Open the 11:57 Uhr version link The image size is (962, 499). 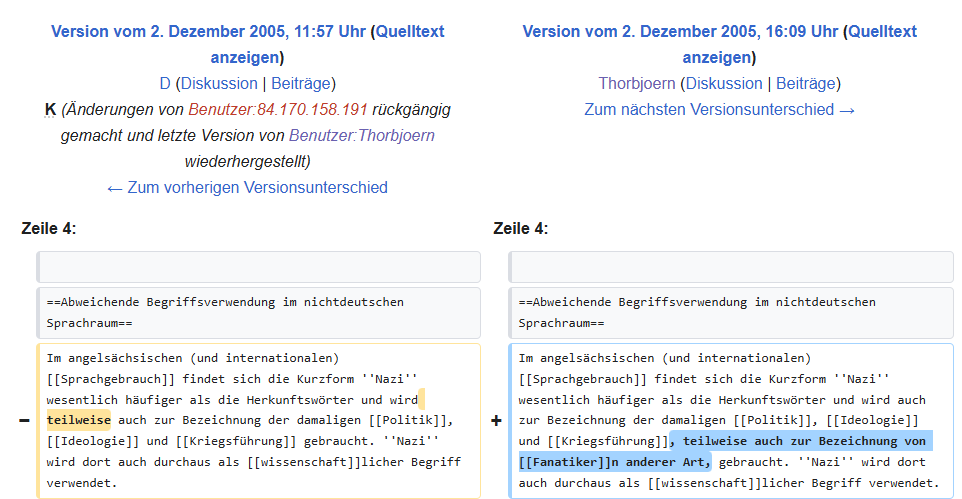coord(208,32)
